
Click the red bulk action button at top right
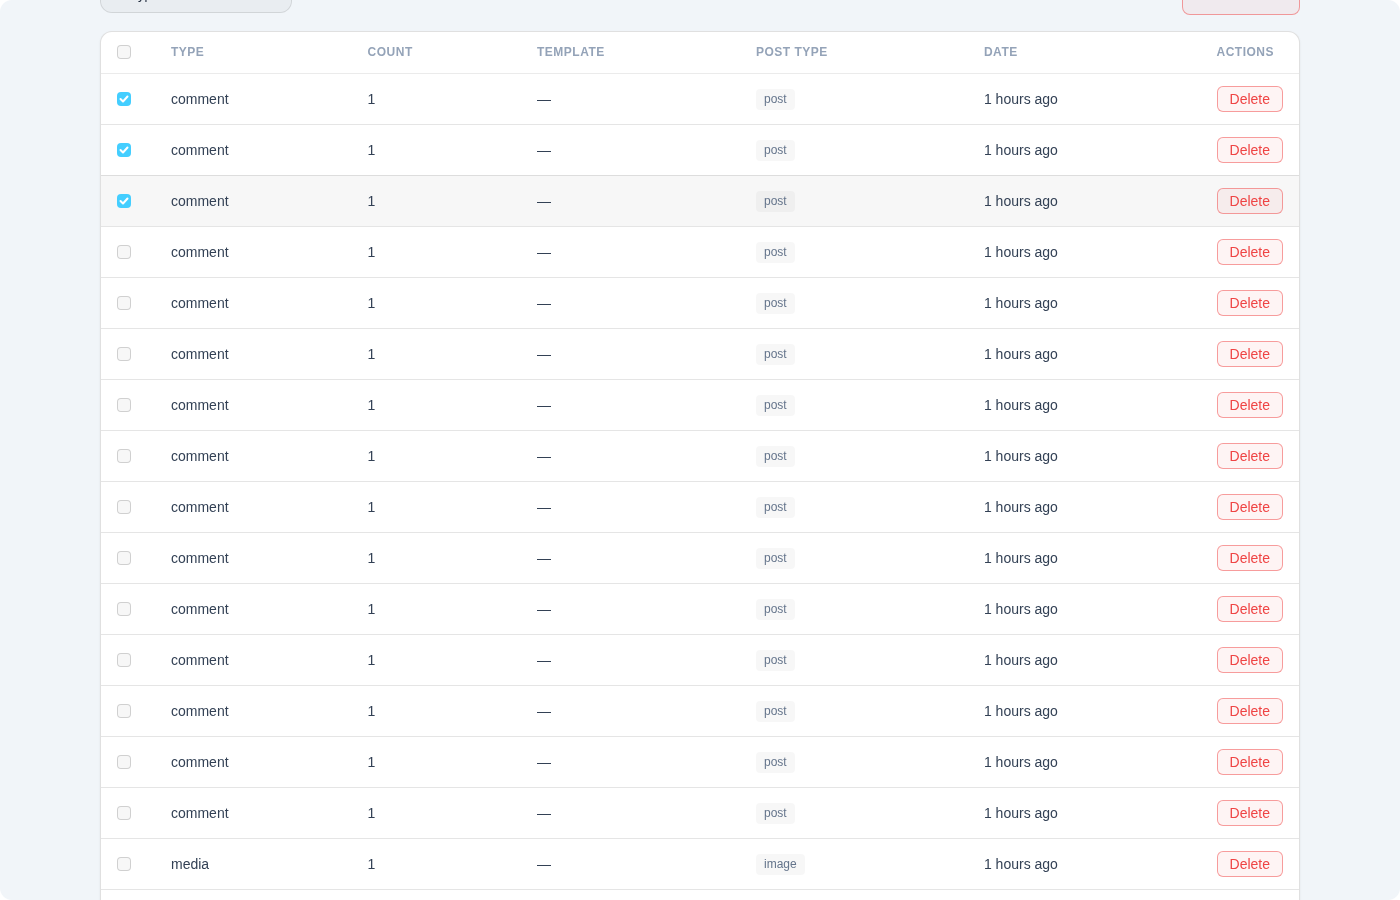(1240, 5)
